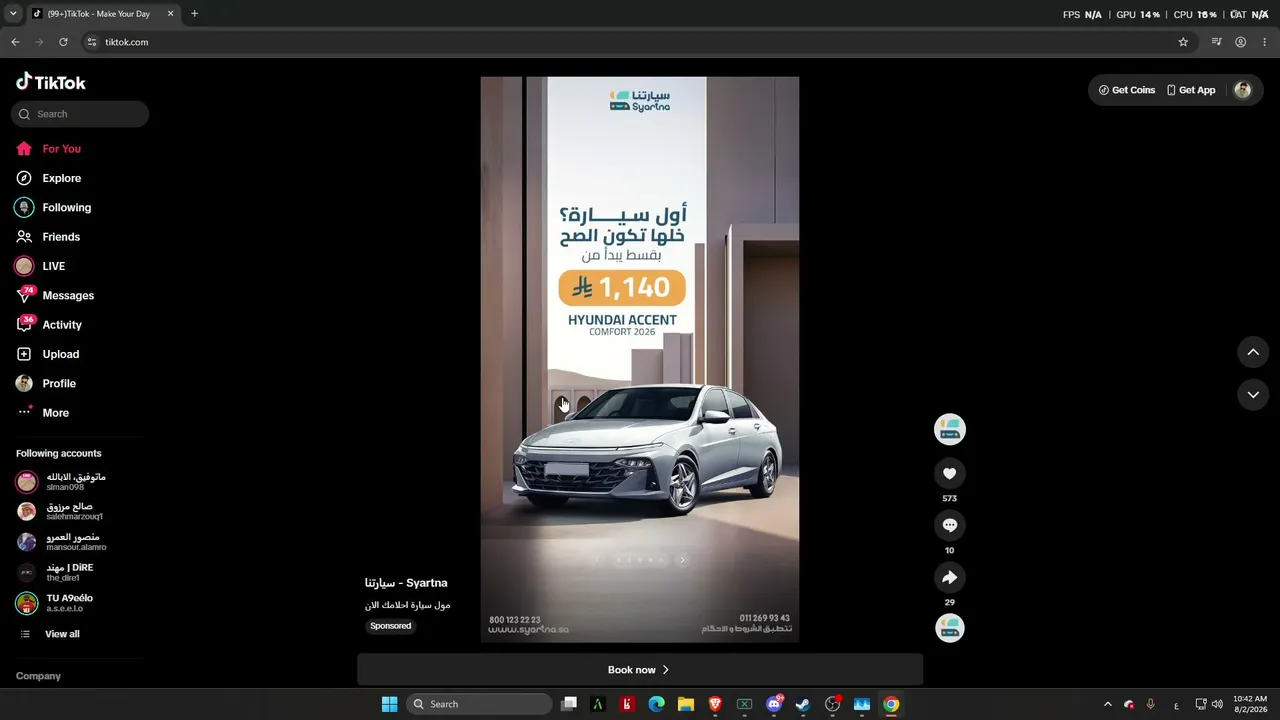This screenshot has width=1280, height=720.
Task: Click the browser back arrow
Action: [15, 42]
